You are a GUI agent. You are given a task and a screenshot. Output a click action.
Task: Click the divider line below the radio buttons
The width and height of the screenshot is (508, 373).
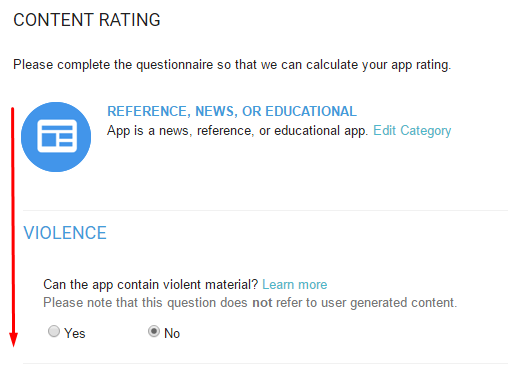[x=265, y=363]
